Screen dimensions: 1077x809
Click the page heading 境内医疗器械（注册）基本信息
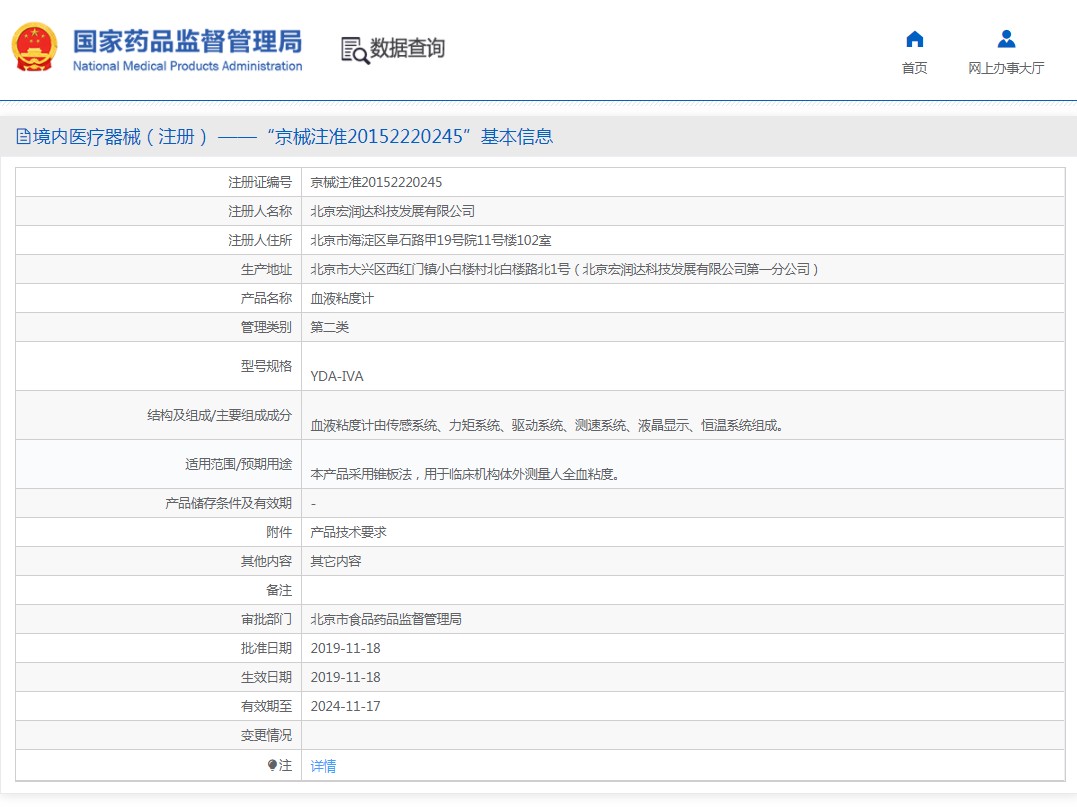(x=293, y=137)
